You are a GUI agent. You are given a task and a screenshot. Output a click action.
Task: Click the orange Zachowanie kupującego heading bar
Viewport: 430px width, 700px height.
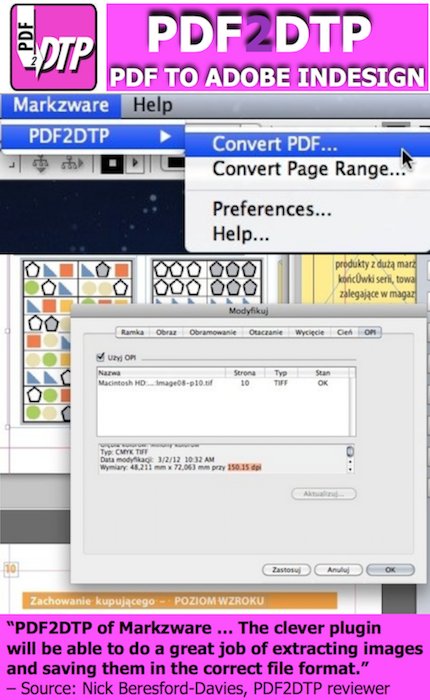pyautogui.click(x=180, y=601)
